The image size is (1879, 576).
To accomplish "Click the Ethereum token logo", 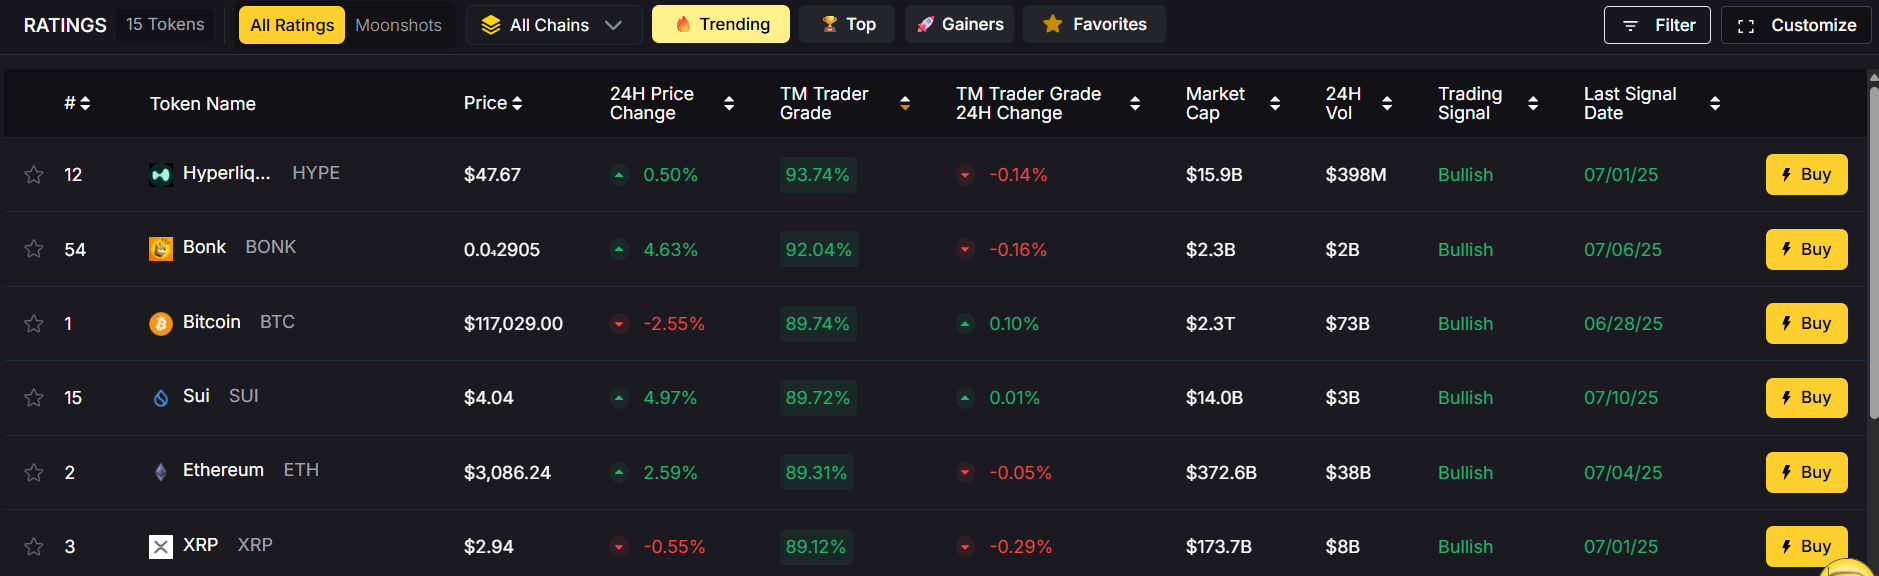I will pos(161,472).
